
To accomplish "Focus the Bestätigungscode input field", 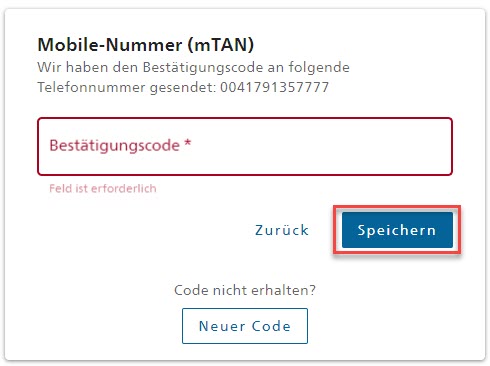I will [x=245, y=146].
